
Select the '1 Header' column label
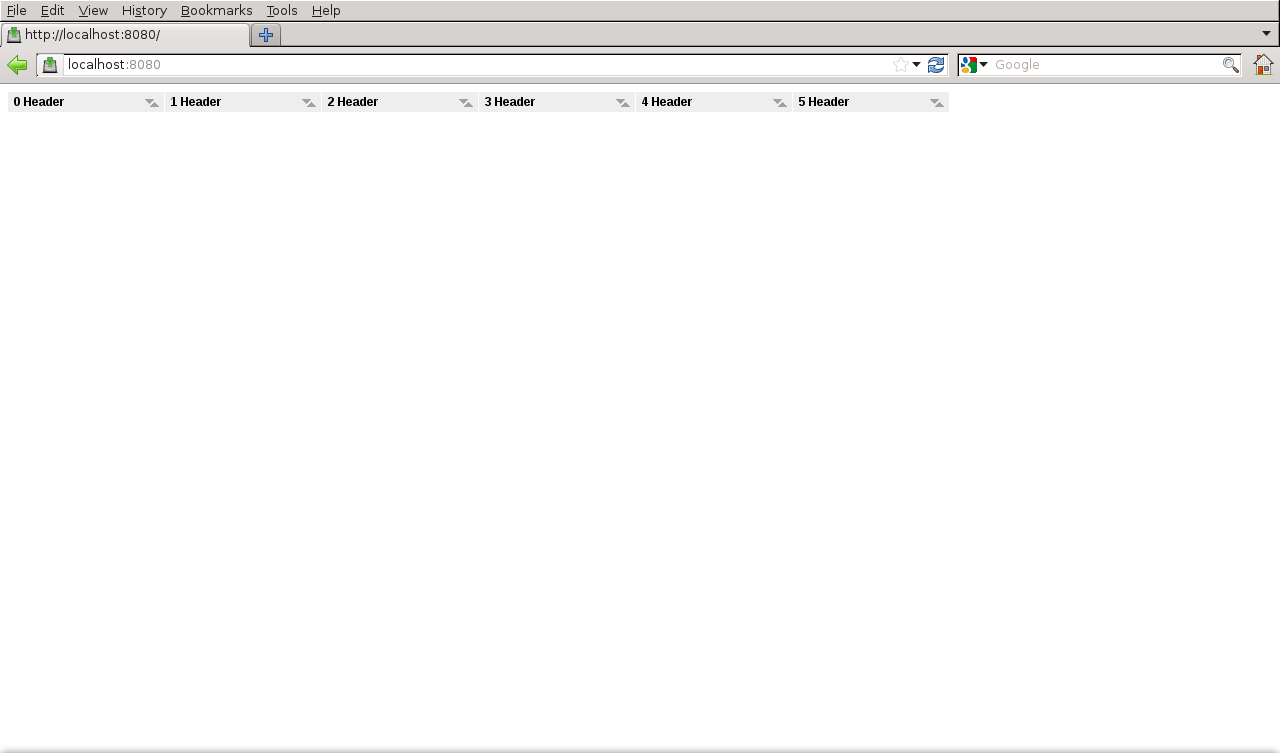[196, 102]
